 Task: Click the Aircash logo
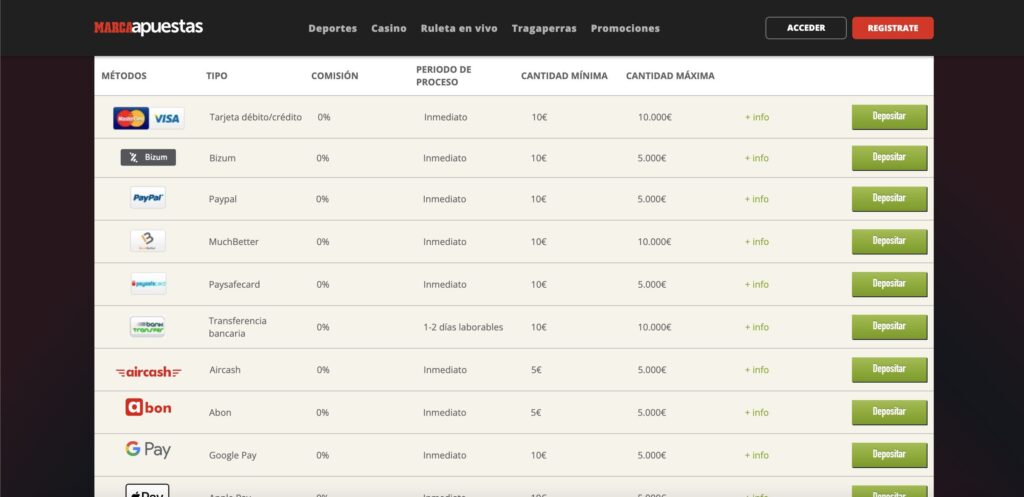tap(148, 371)
